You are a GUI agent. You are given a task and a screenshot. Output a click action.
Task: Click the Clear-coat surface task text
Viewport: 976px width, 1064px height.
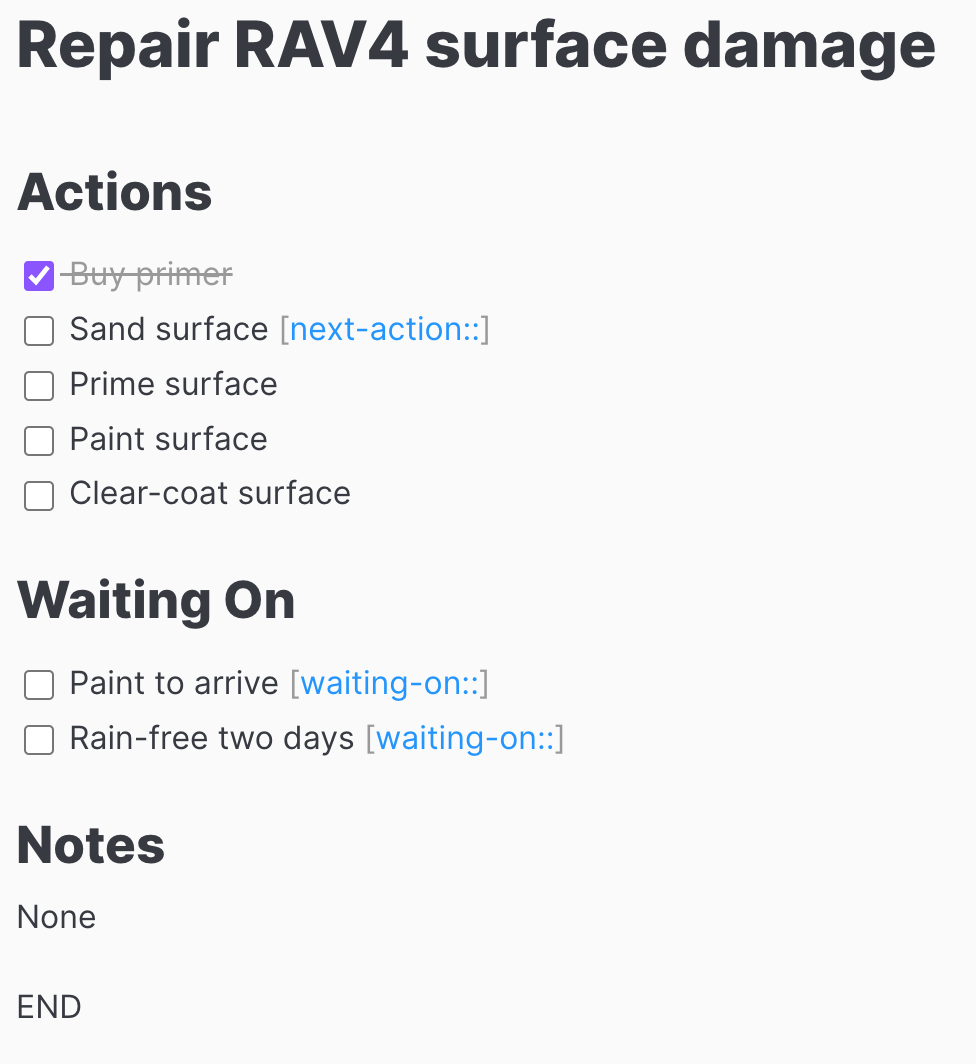(210, 493)
